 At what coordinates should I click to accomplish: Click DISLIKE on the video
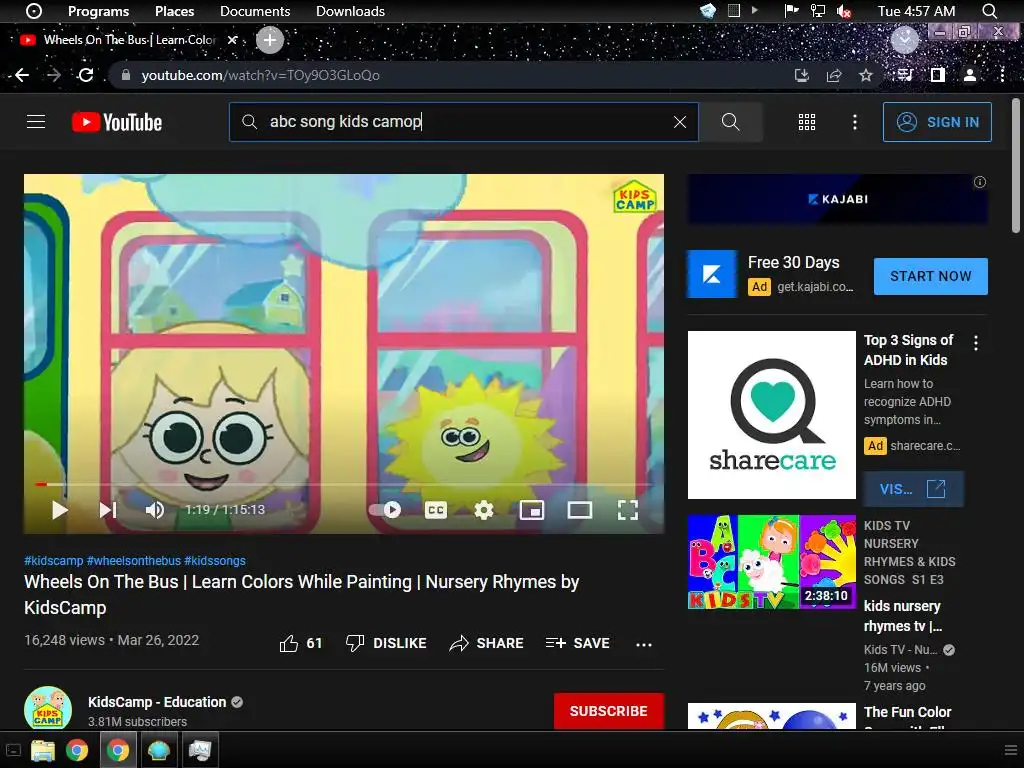click(386, 643)
